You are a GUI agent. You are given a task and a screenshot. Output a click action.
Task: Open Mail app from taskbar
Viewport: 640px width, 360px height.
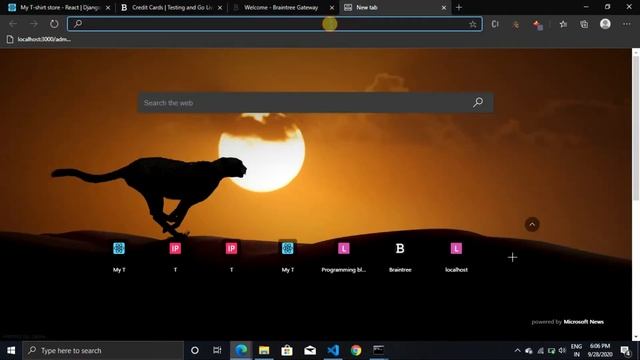[x=310, y=350]
